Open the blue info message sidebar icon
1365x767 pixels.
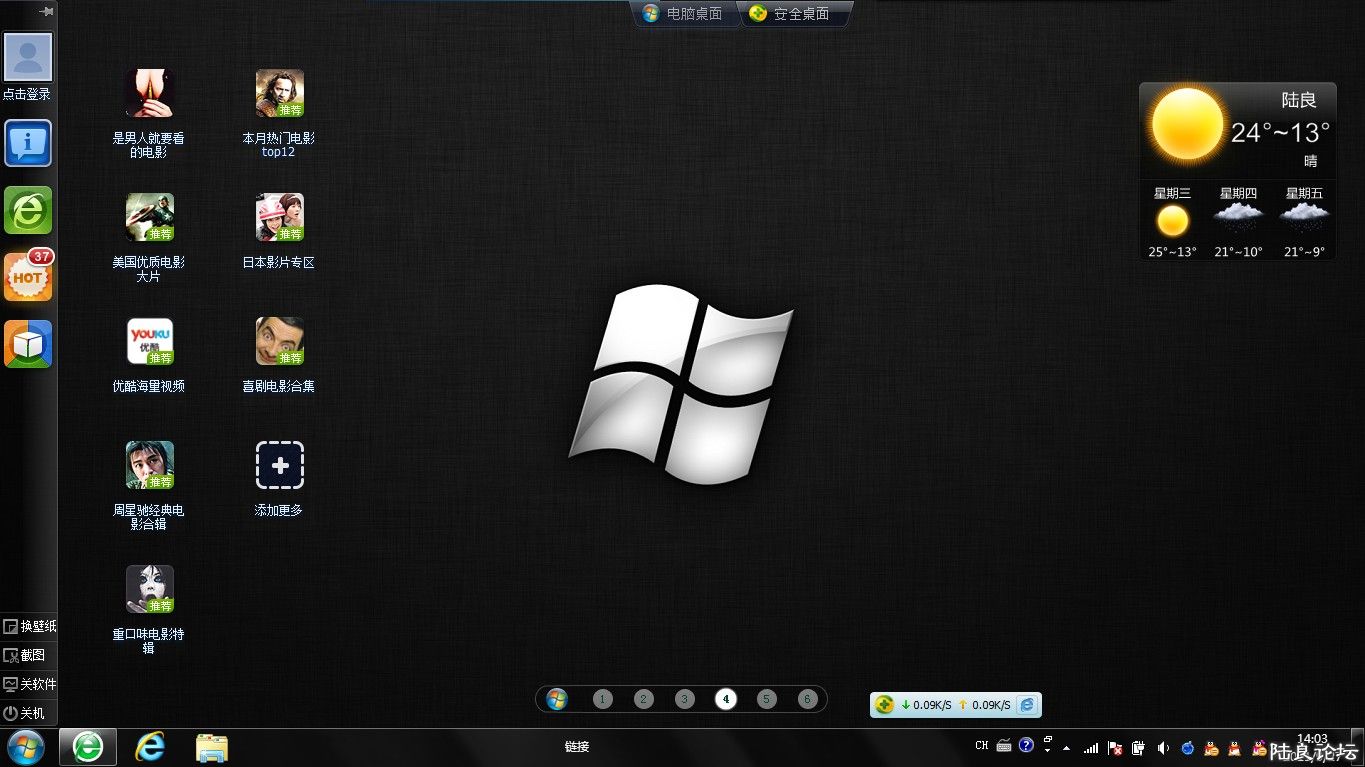[28, 144]
